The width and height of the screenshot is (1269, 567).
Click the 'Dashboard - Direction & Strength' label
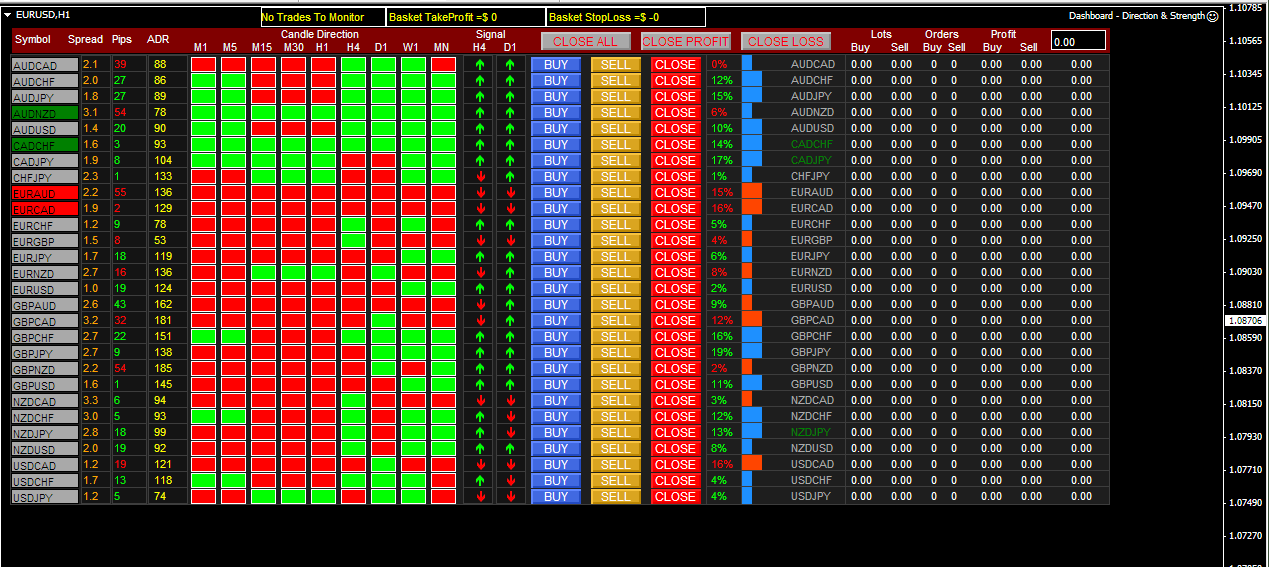[x=1137, y=16]
